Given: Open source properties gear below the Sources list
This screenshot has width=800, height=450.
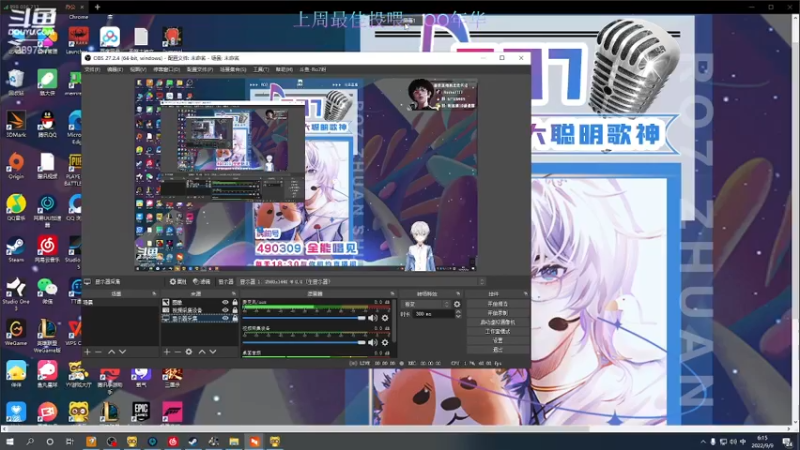Looking at the screenshot, I should (x=189, y=352).
